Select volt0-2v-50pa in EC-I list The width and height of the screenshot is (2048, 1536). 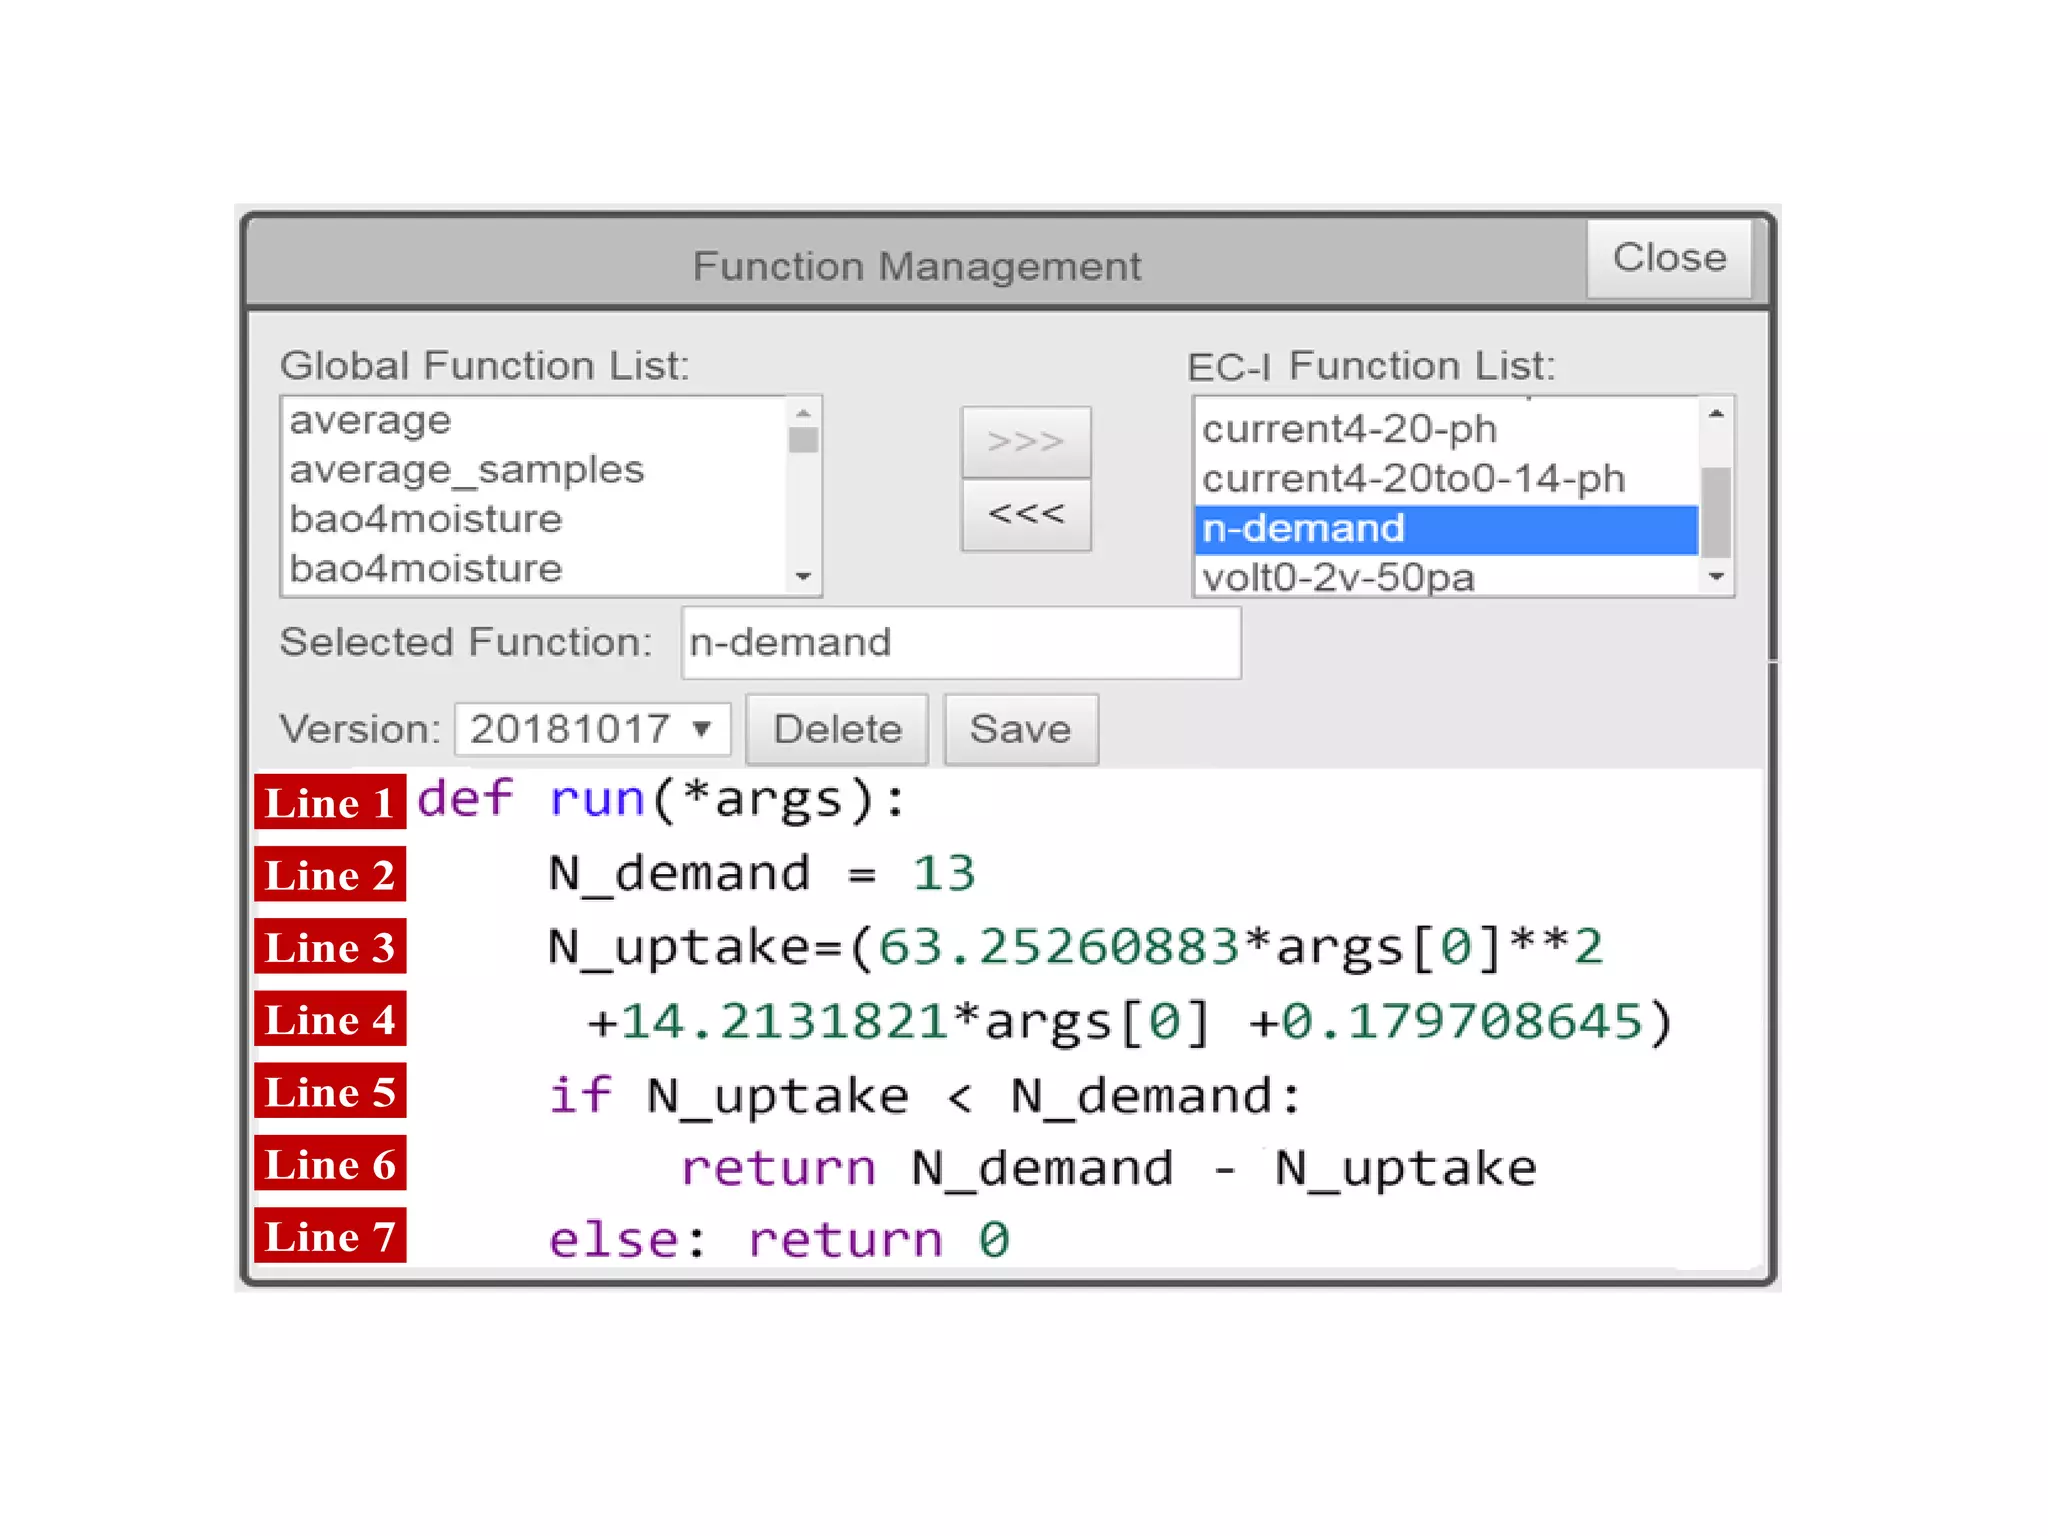1338,577
